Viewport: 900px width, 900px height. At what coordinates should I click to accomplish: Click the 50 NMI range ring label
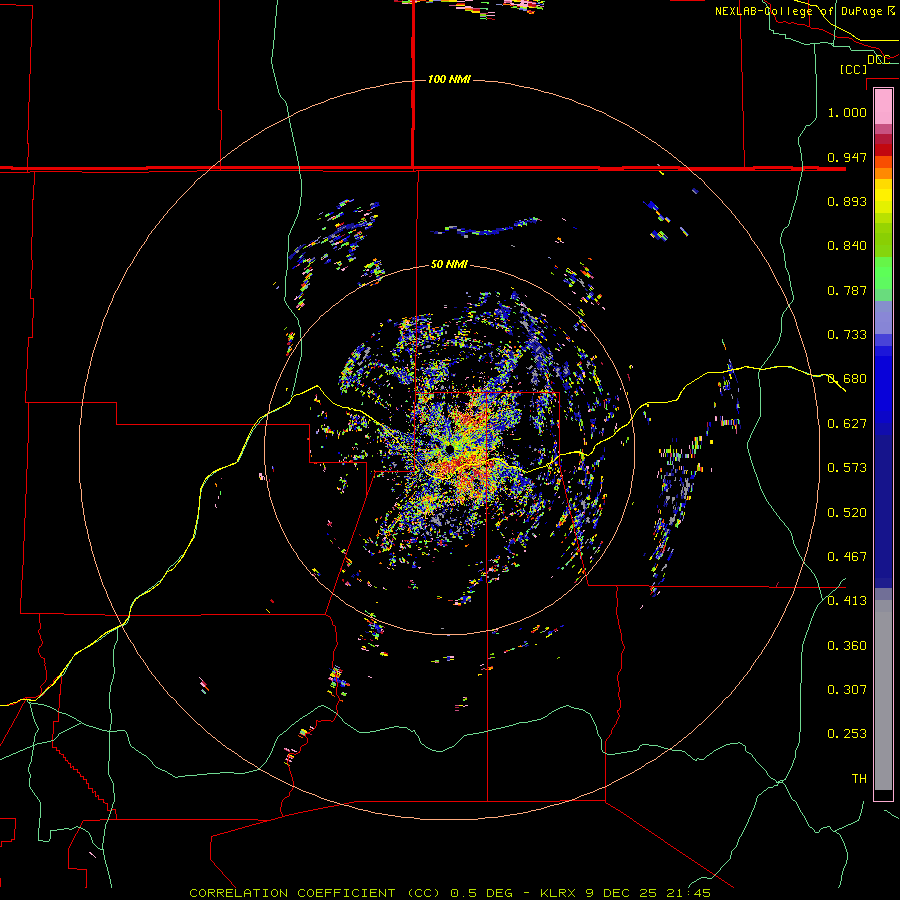point(449,264)
